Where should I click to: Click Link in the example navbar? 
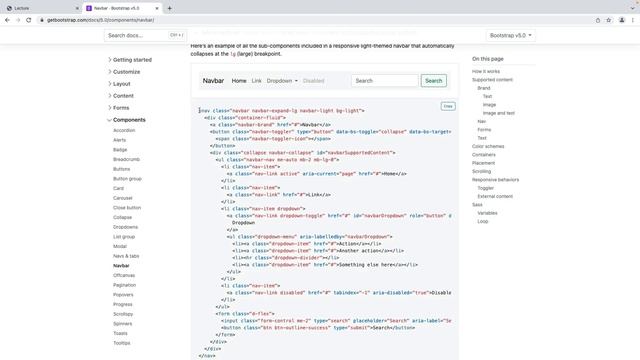(x=256, y=81)
